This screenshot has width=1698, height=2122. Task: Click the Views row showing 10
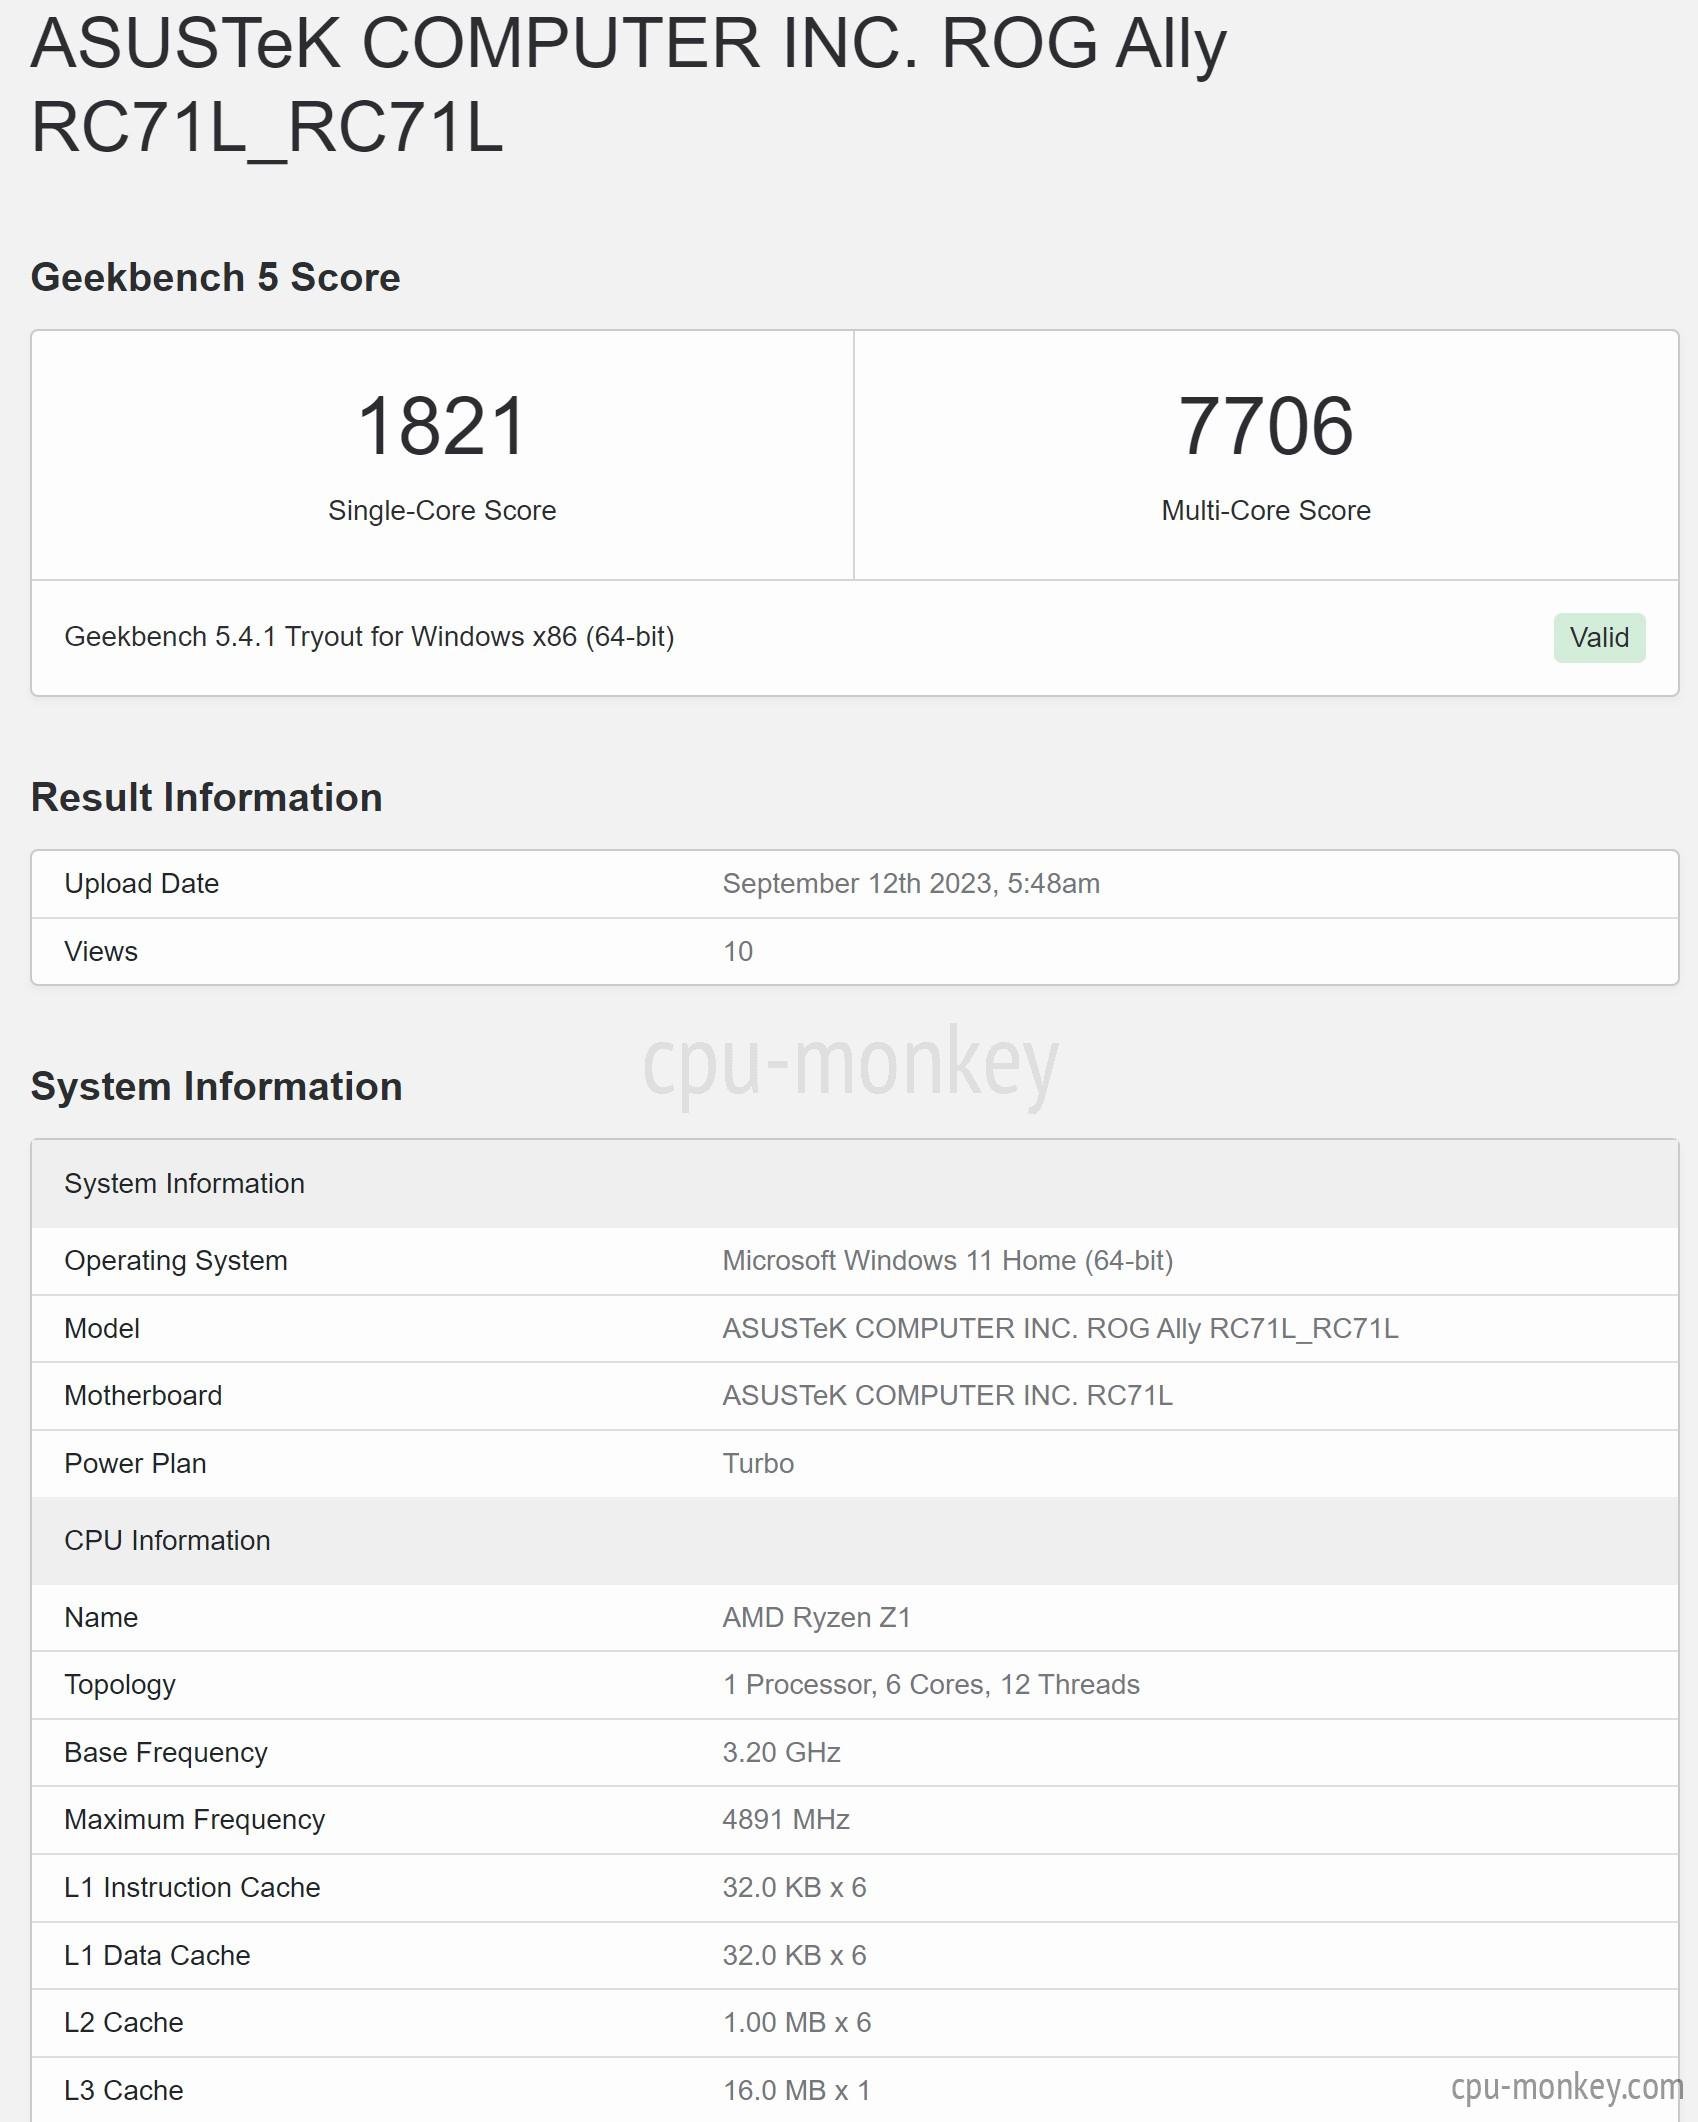click(x=855, y=951)
